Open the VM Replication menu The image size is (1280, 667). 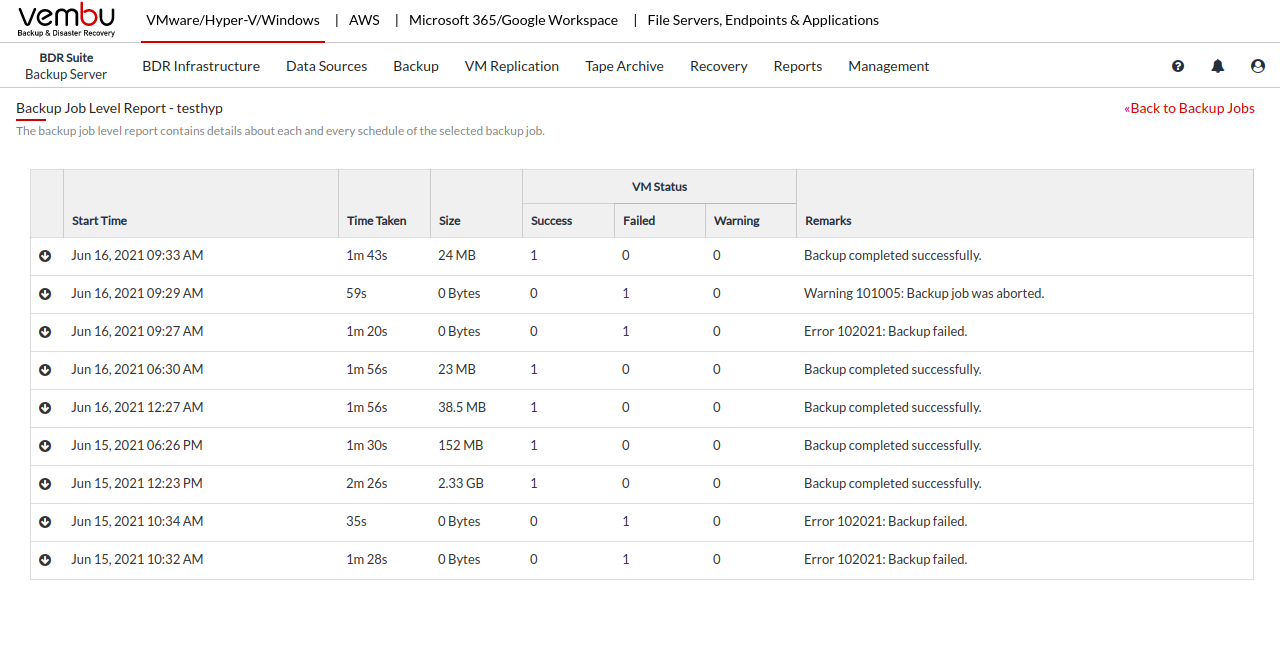pyautogui.click(x=511, y=66)
